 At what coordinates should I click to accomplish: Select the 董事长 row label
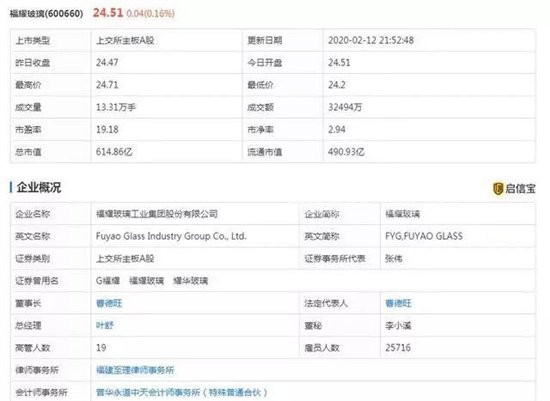coord(28,303)
